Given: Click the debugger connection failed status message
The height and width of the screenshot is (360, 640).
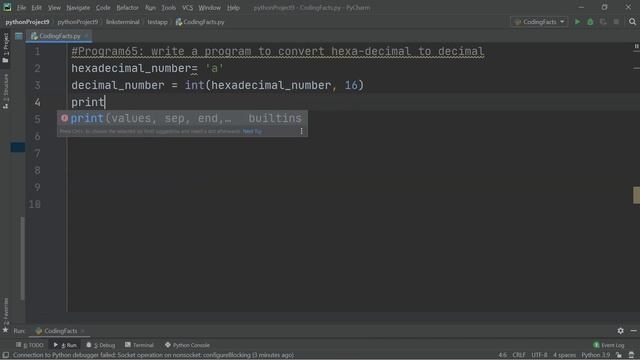Looking at the screenshot, I should (153, 356).
